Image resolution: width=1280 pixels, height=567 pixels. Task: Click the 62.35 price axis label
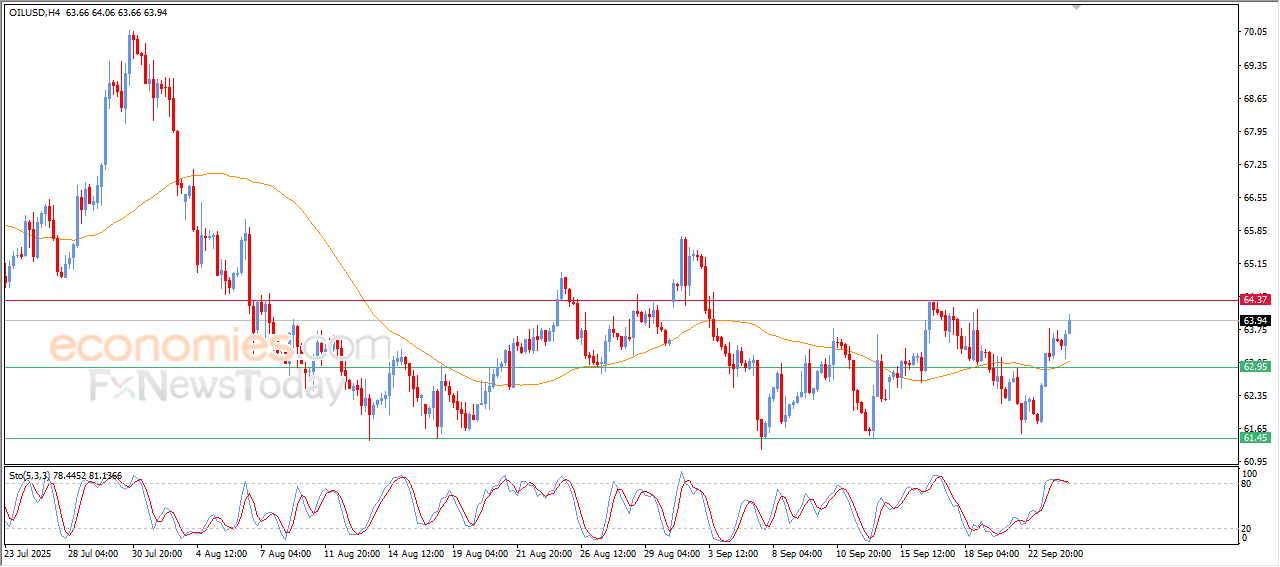coord(1256,395)
